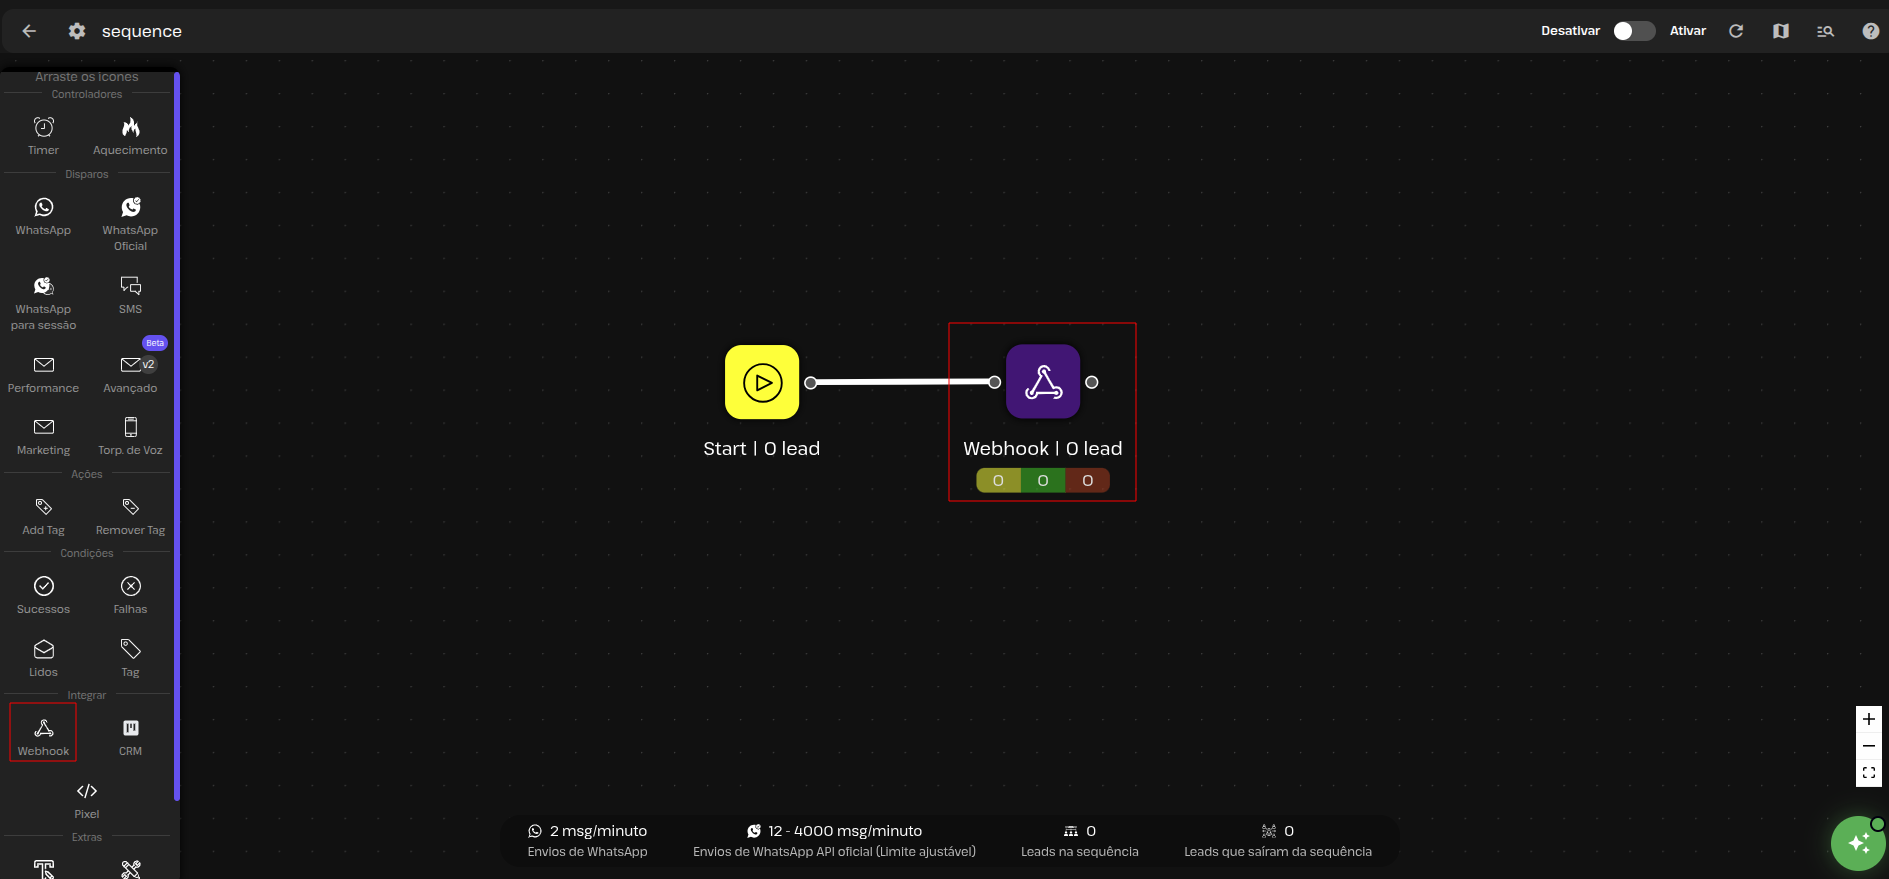Click the red counter on Webhook node
The image size is (1889, 879).
point(1087,481)
